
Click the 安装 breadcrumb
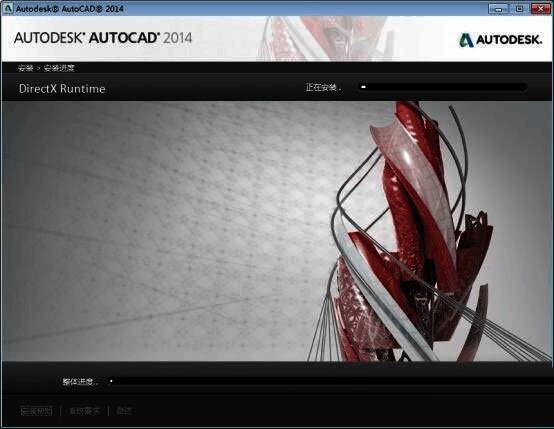pyautogui.click(x=25, y=68)
